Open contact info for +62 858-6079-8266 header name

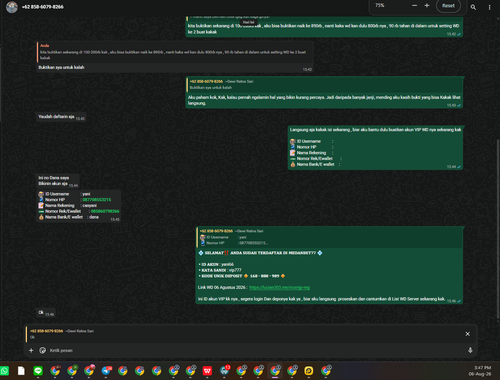43,7
